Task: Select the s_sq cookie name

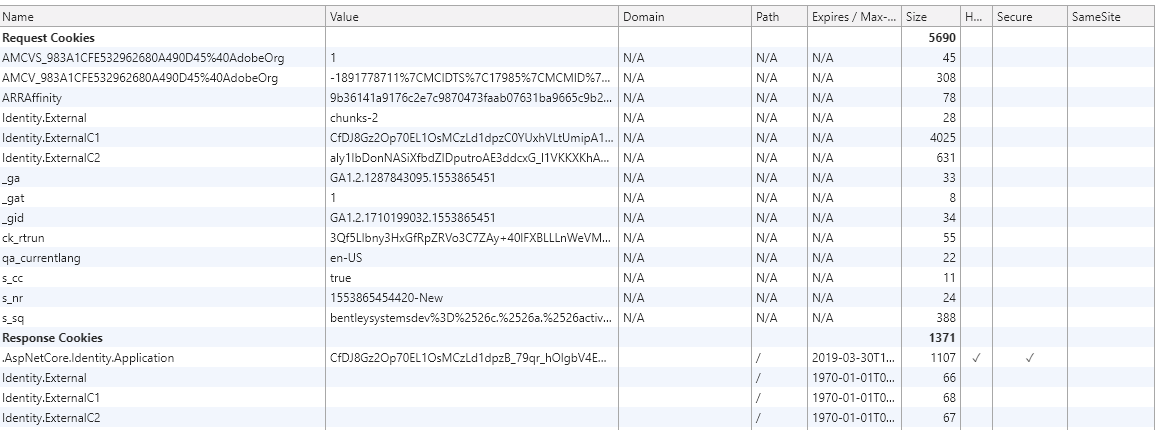Action: tap(13, 317)
